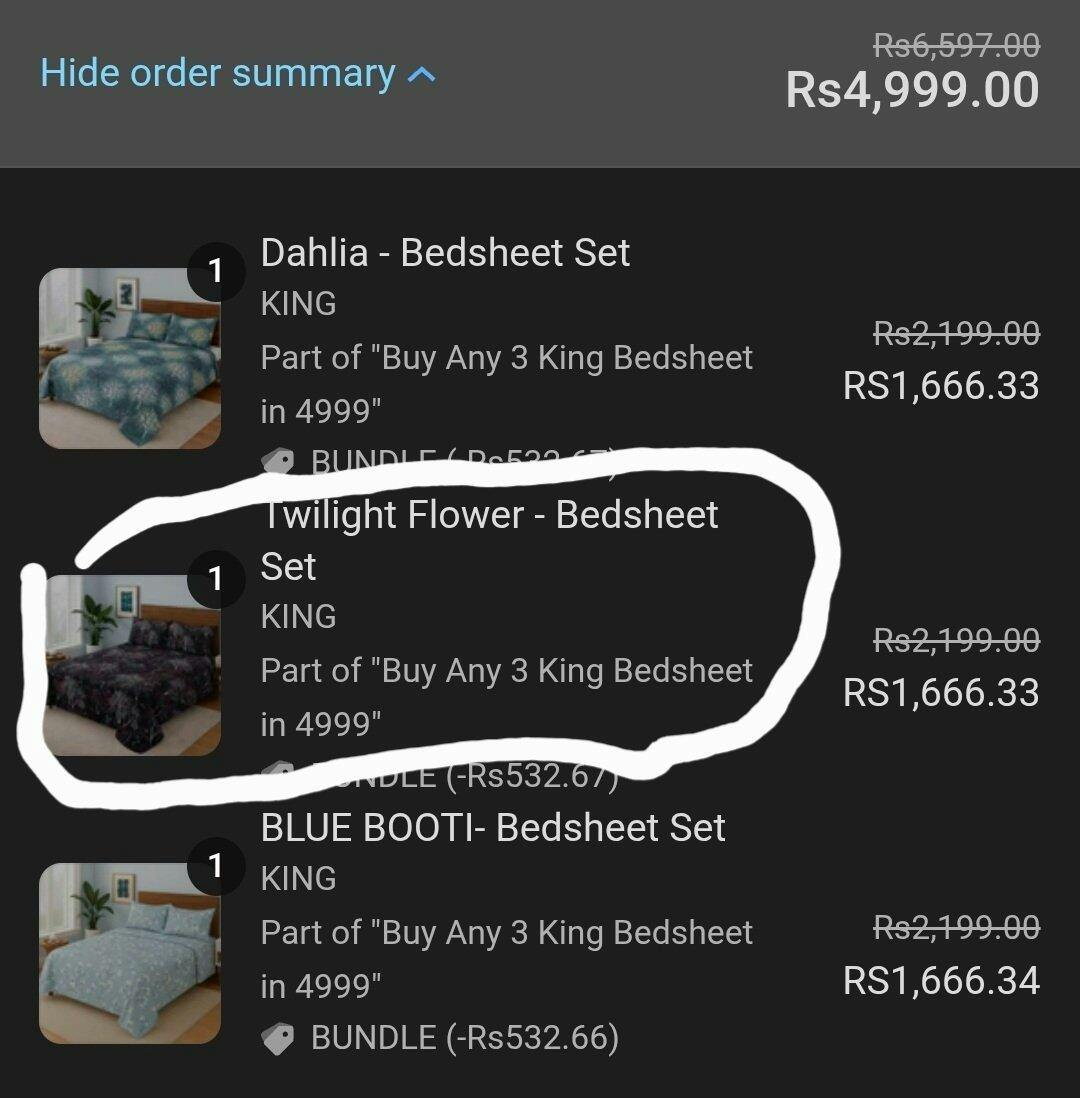
Task: Open the Dahlia bedsheet thumbnail
Action: pyautogui.click(x=129, y=357)
